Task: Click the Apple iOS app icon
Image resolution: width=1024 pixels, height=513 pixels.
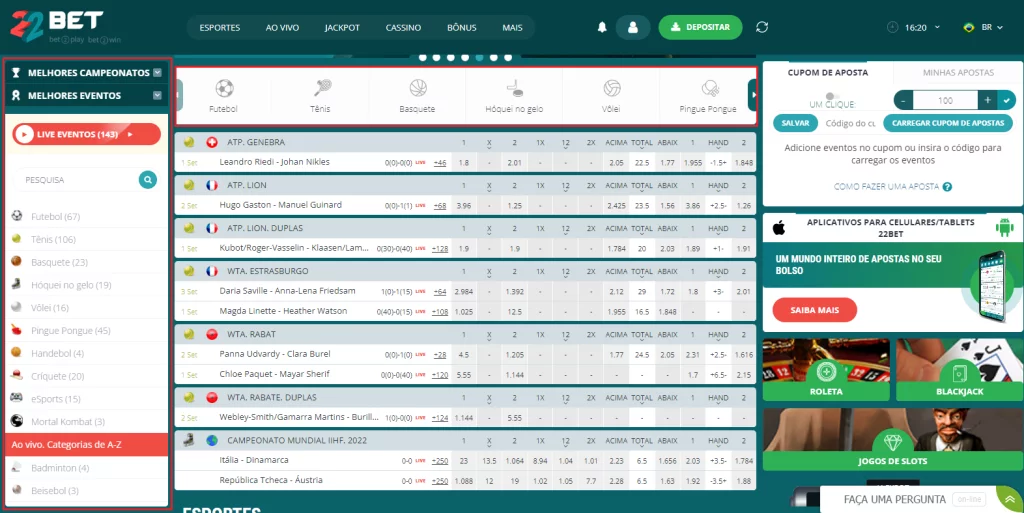Action: [x=778, y=228]
